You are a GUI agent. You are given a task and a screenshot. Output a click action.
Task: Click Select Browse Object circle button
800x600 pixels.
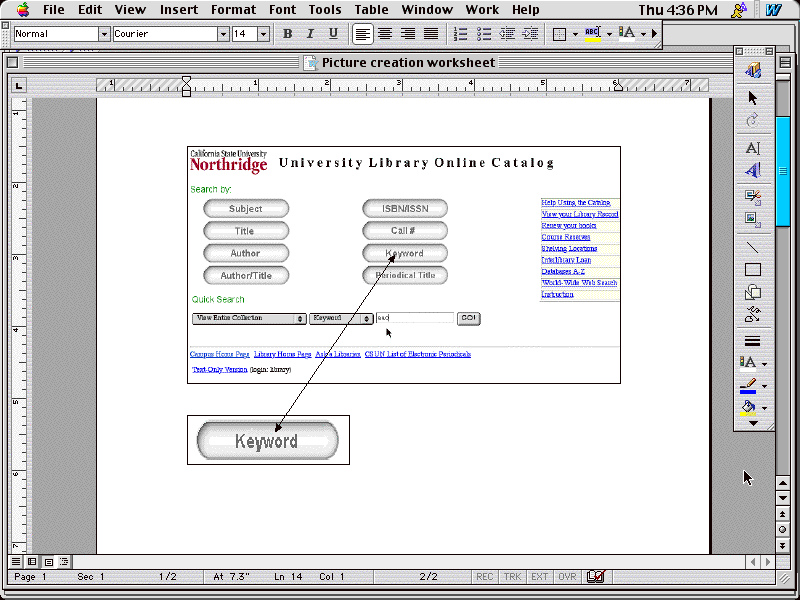click(783, 530)
